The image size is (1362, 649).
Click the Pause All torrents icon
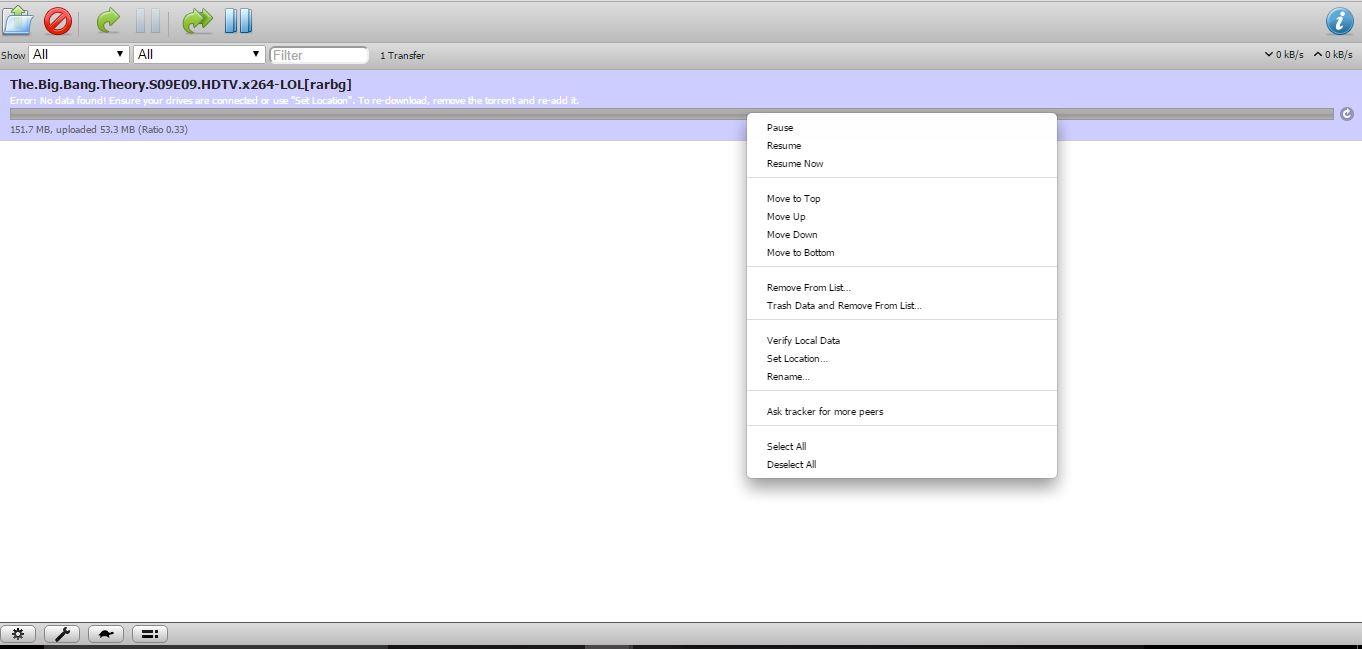coord(238,20)
